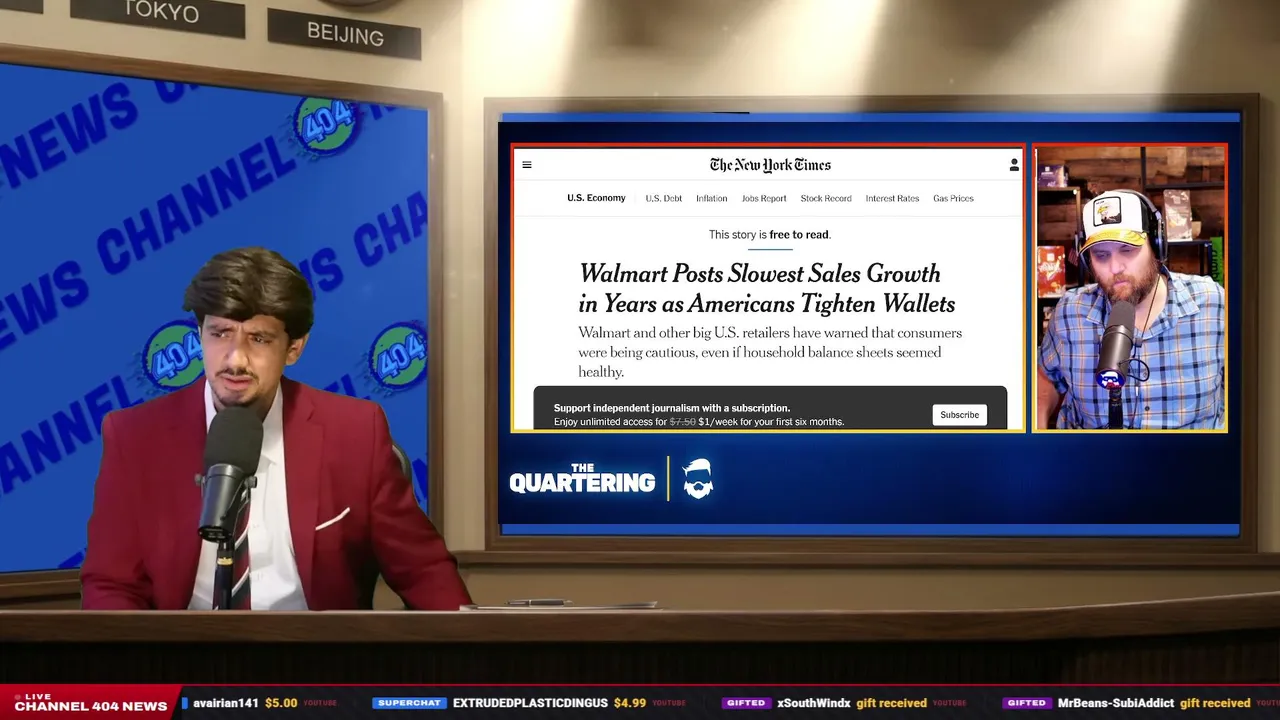Click the $1/week unlimited access offer text
The height and width of the screenshot is (720, 1280).
699,422
